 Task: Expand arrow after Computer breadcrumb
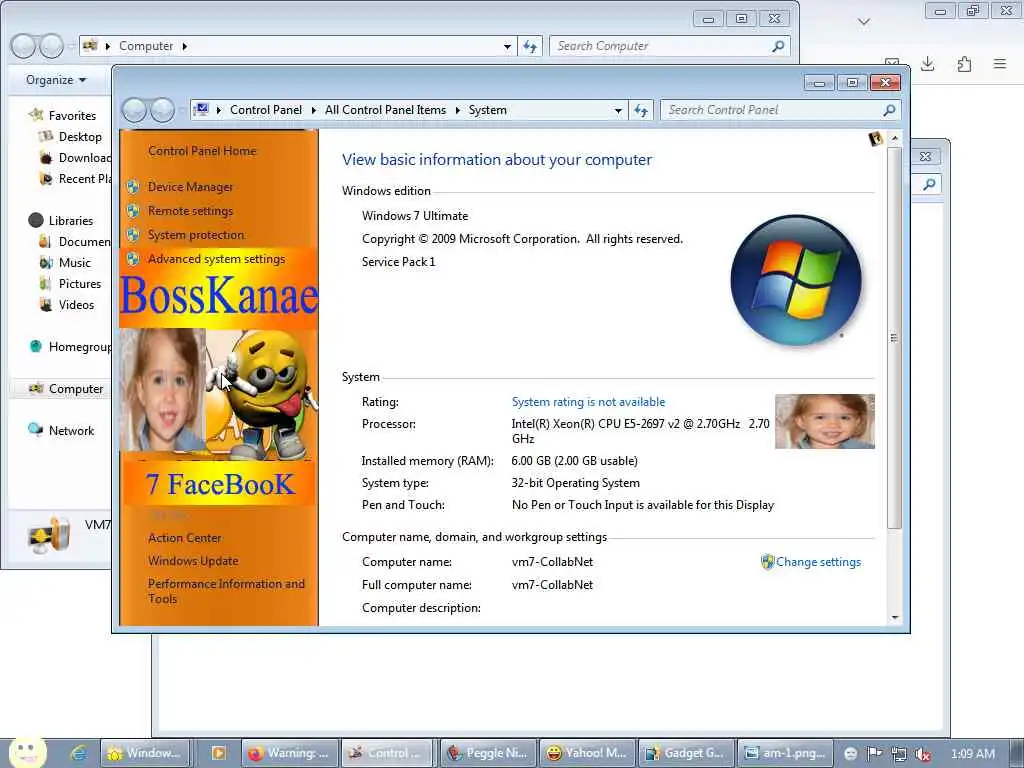(185, 46)
